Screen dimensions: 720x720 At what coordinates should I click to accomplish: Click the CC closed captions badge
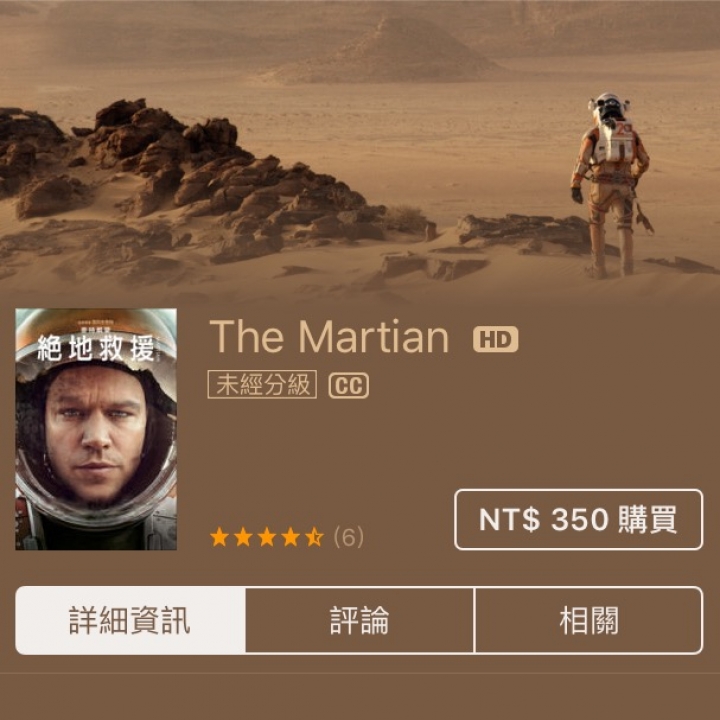pyautogui.click(x=349, y=385)
